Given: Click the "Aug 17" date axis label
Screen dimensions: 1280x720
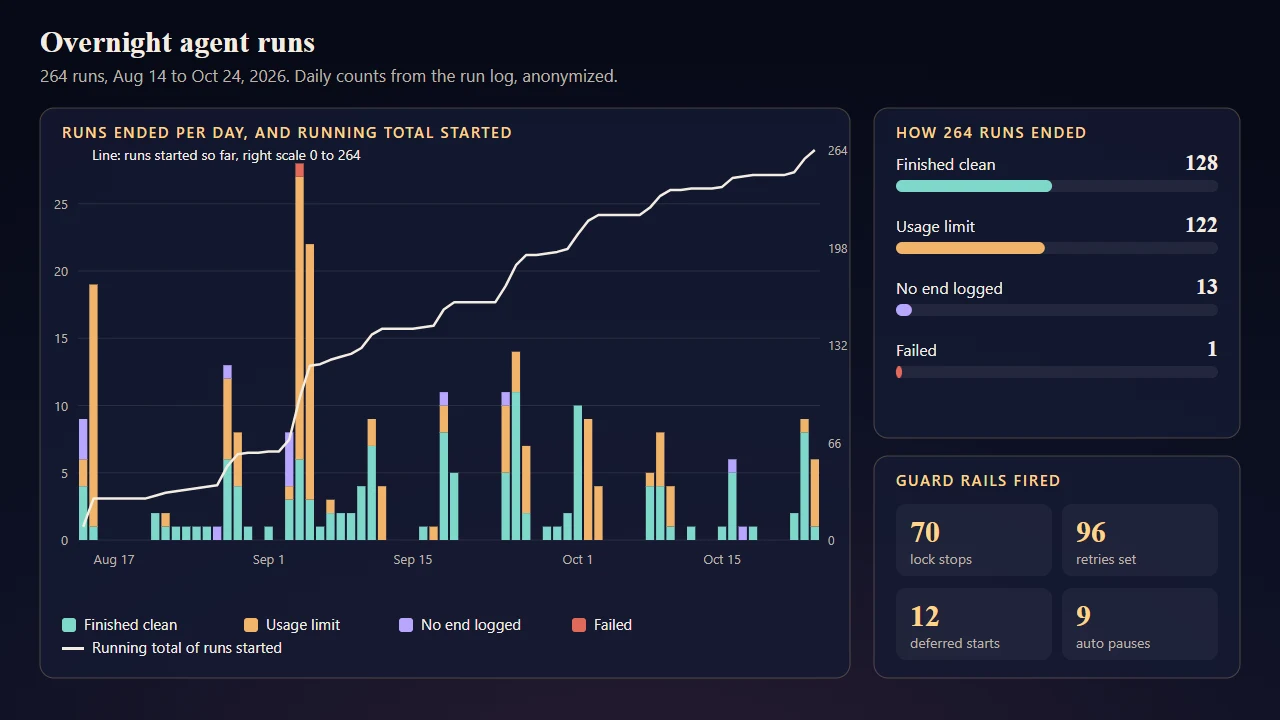Looking at the screenshot, I should coord(114,560).
